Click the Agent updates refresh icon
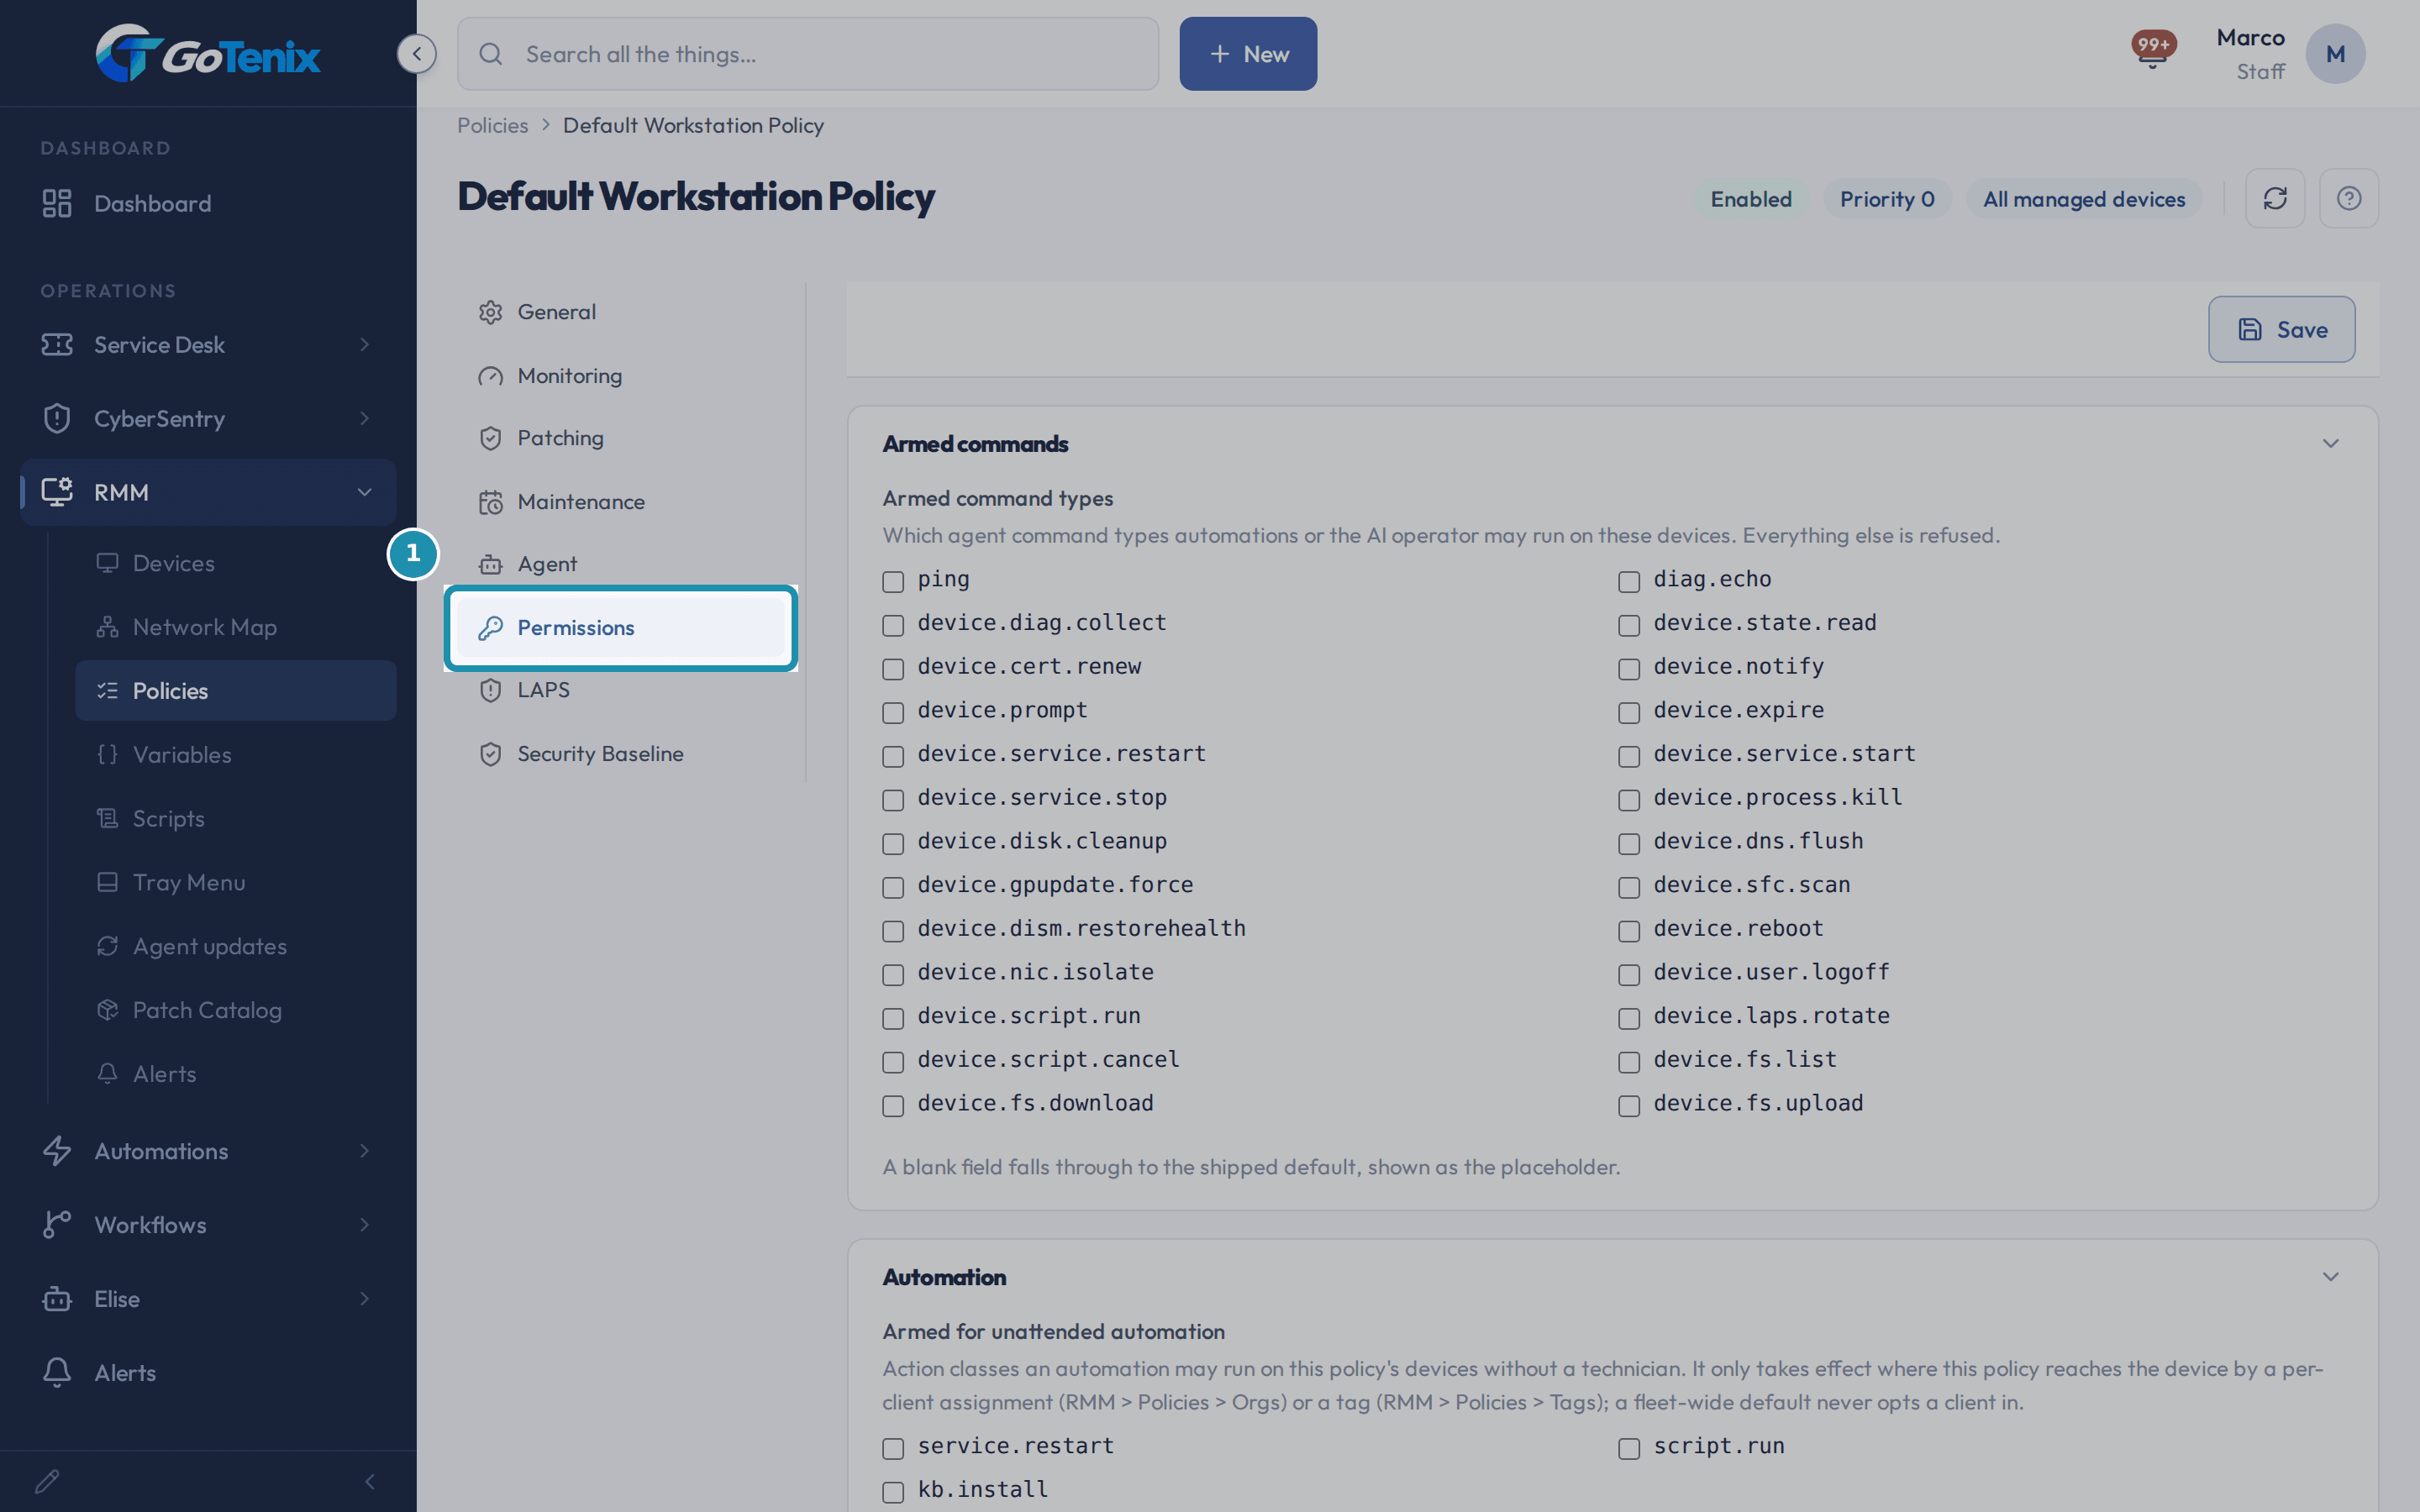Screen dimensions: 2420x1512 pos(107,946)
